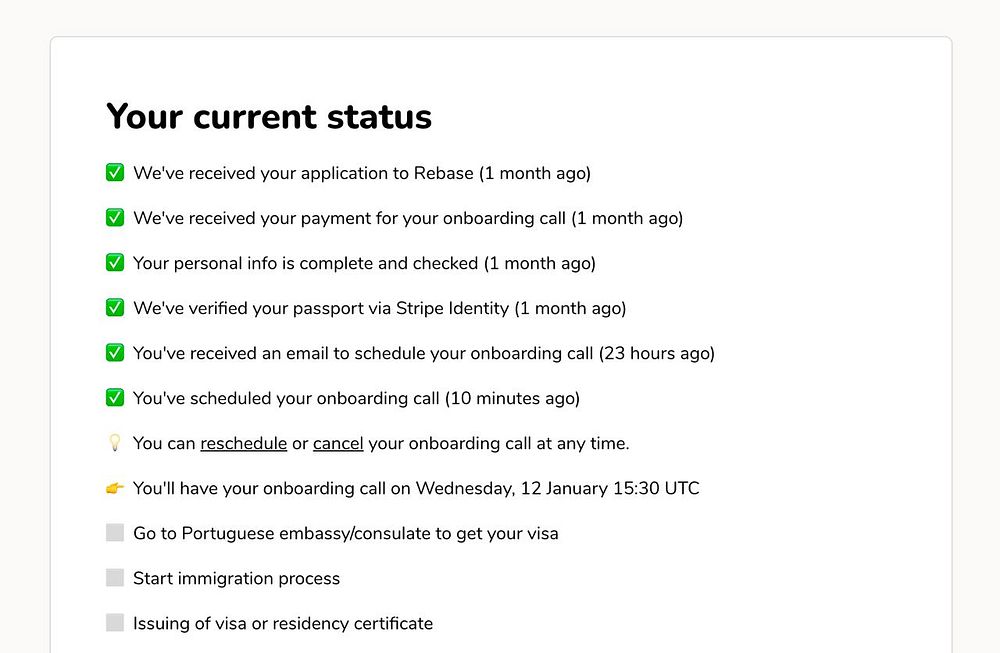This screenshot has height=653, width=1000.
Task: Click the checkmark beside email to schedule call
Action: 115,353
